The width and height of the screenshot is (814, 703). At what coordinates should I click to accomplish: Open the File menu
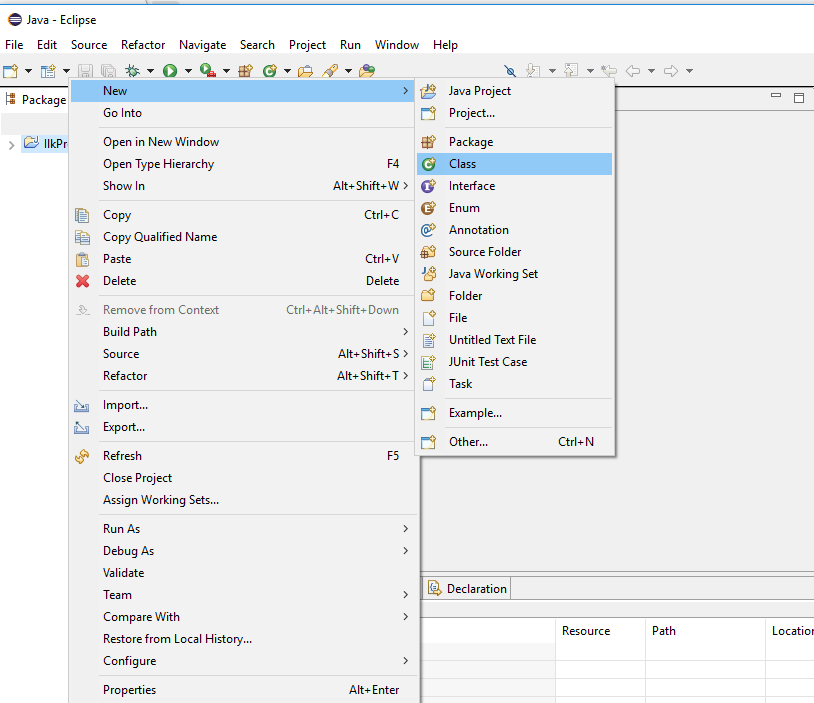click(x=14, y=45)
